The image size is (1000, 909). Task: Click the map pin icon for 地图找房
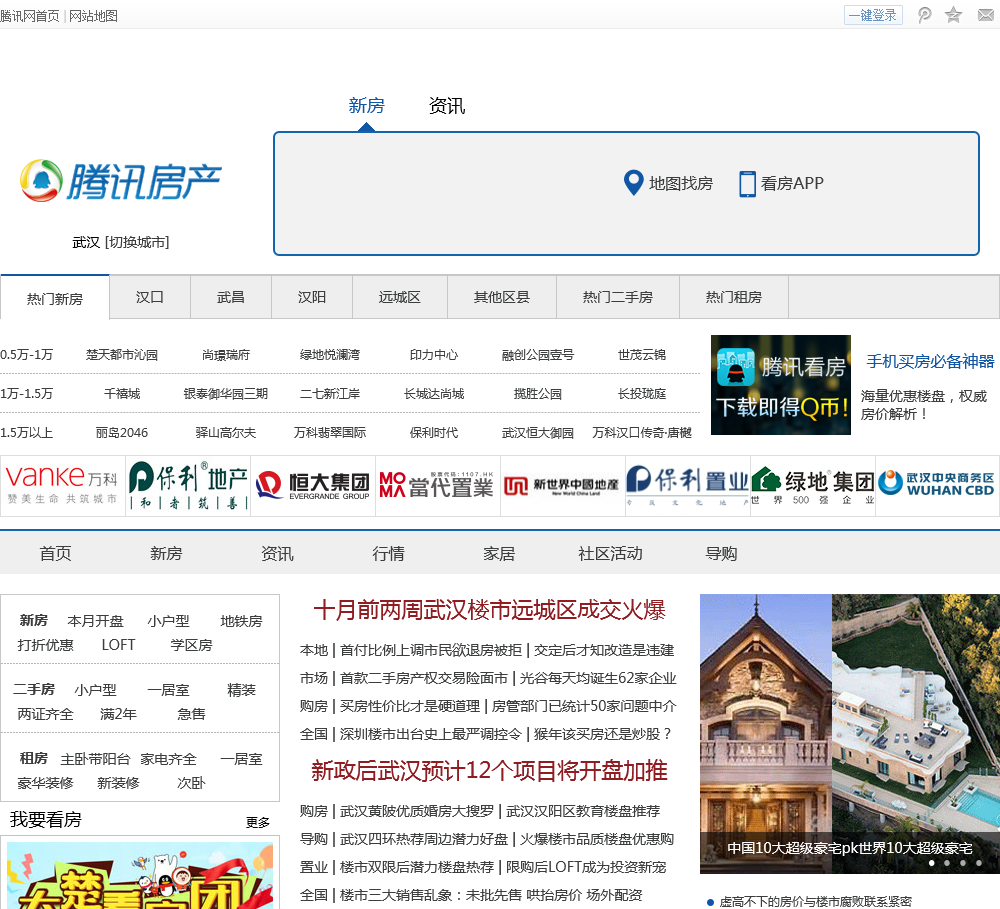coord(633,183)
